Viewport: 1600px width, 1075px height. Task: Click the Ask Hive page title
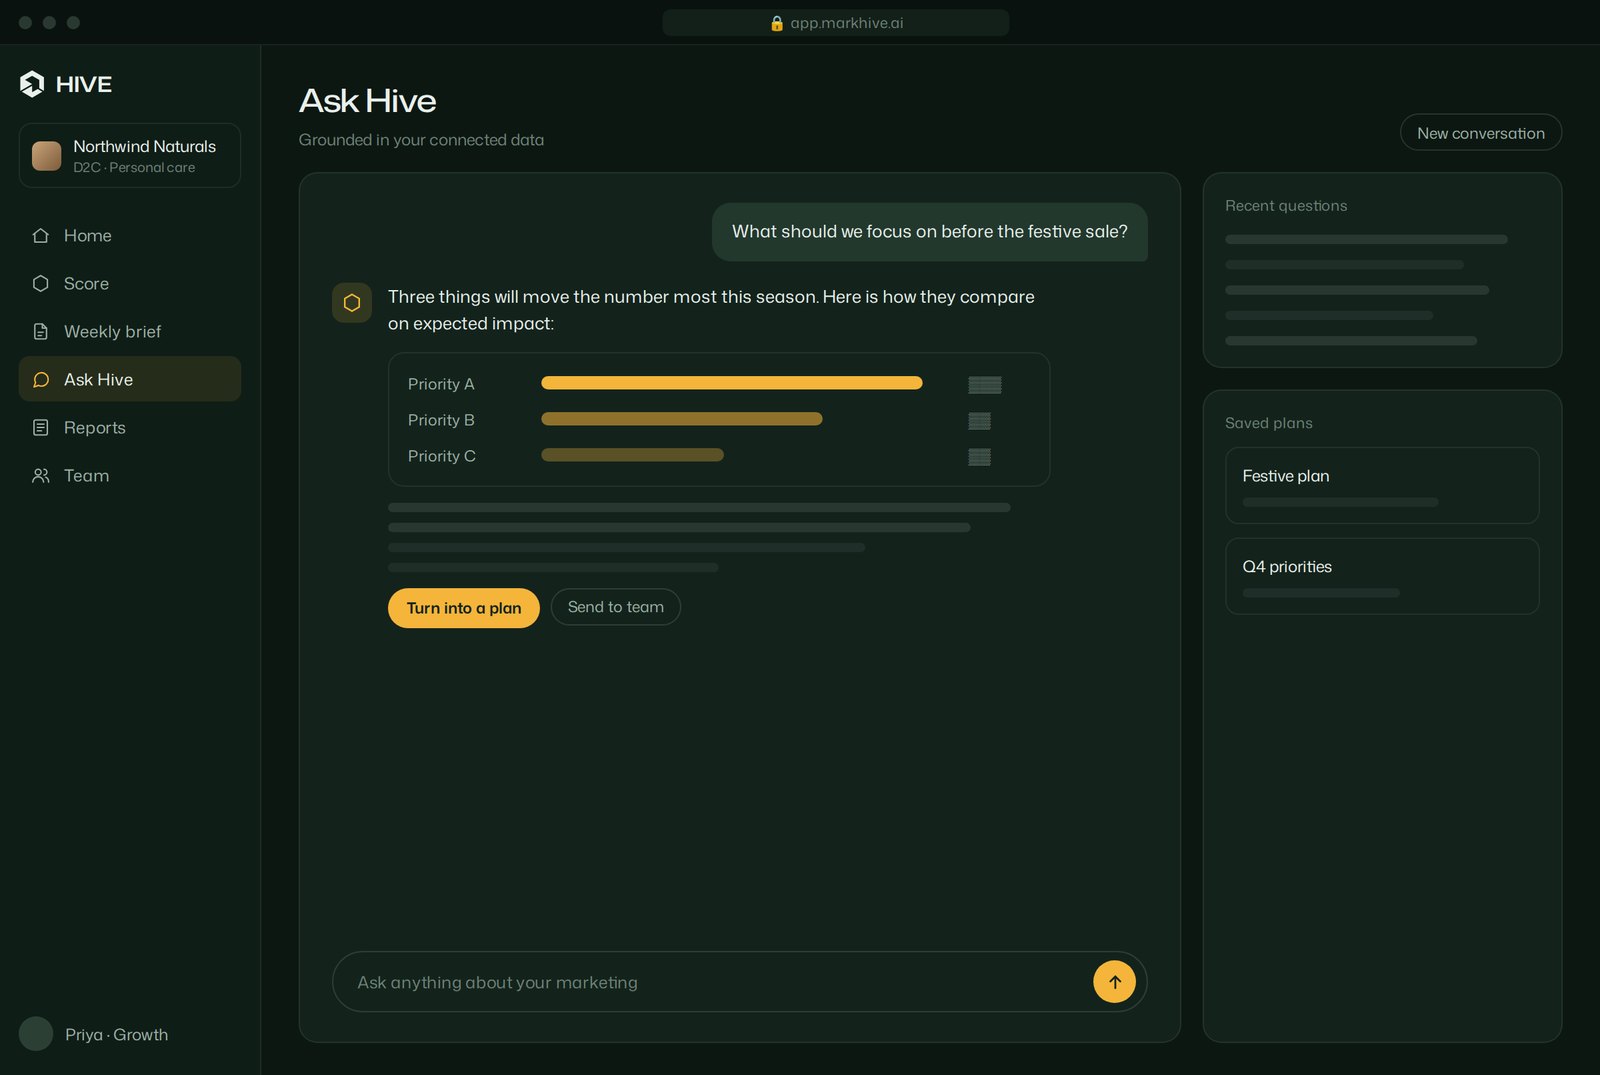[x=368, y=101]
